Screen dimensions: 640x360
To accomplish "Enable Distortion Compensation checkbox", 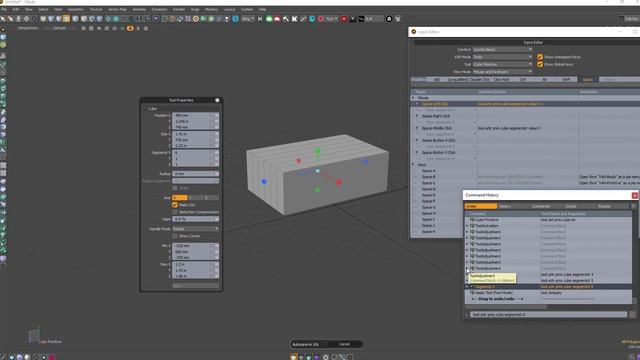I will point(175,212).
